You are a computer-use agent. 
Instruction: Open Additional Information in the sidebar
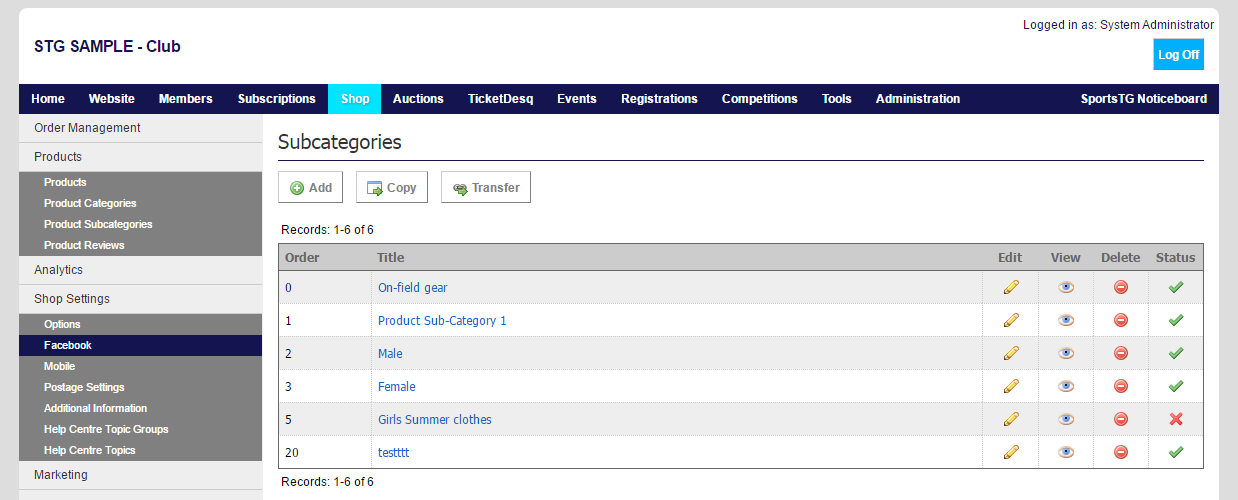point(140,408)
